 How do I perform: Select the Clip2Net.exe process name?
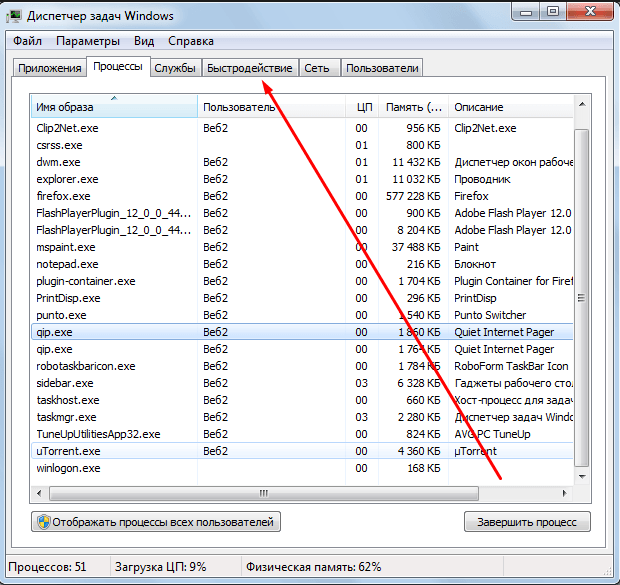(x=67, y=128)
